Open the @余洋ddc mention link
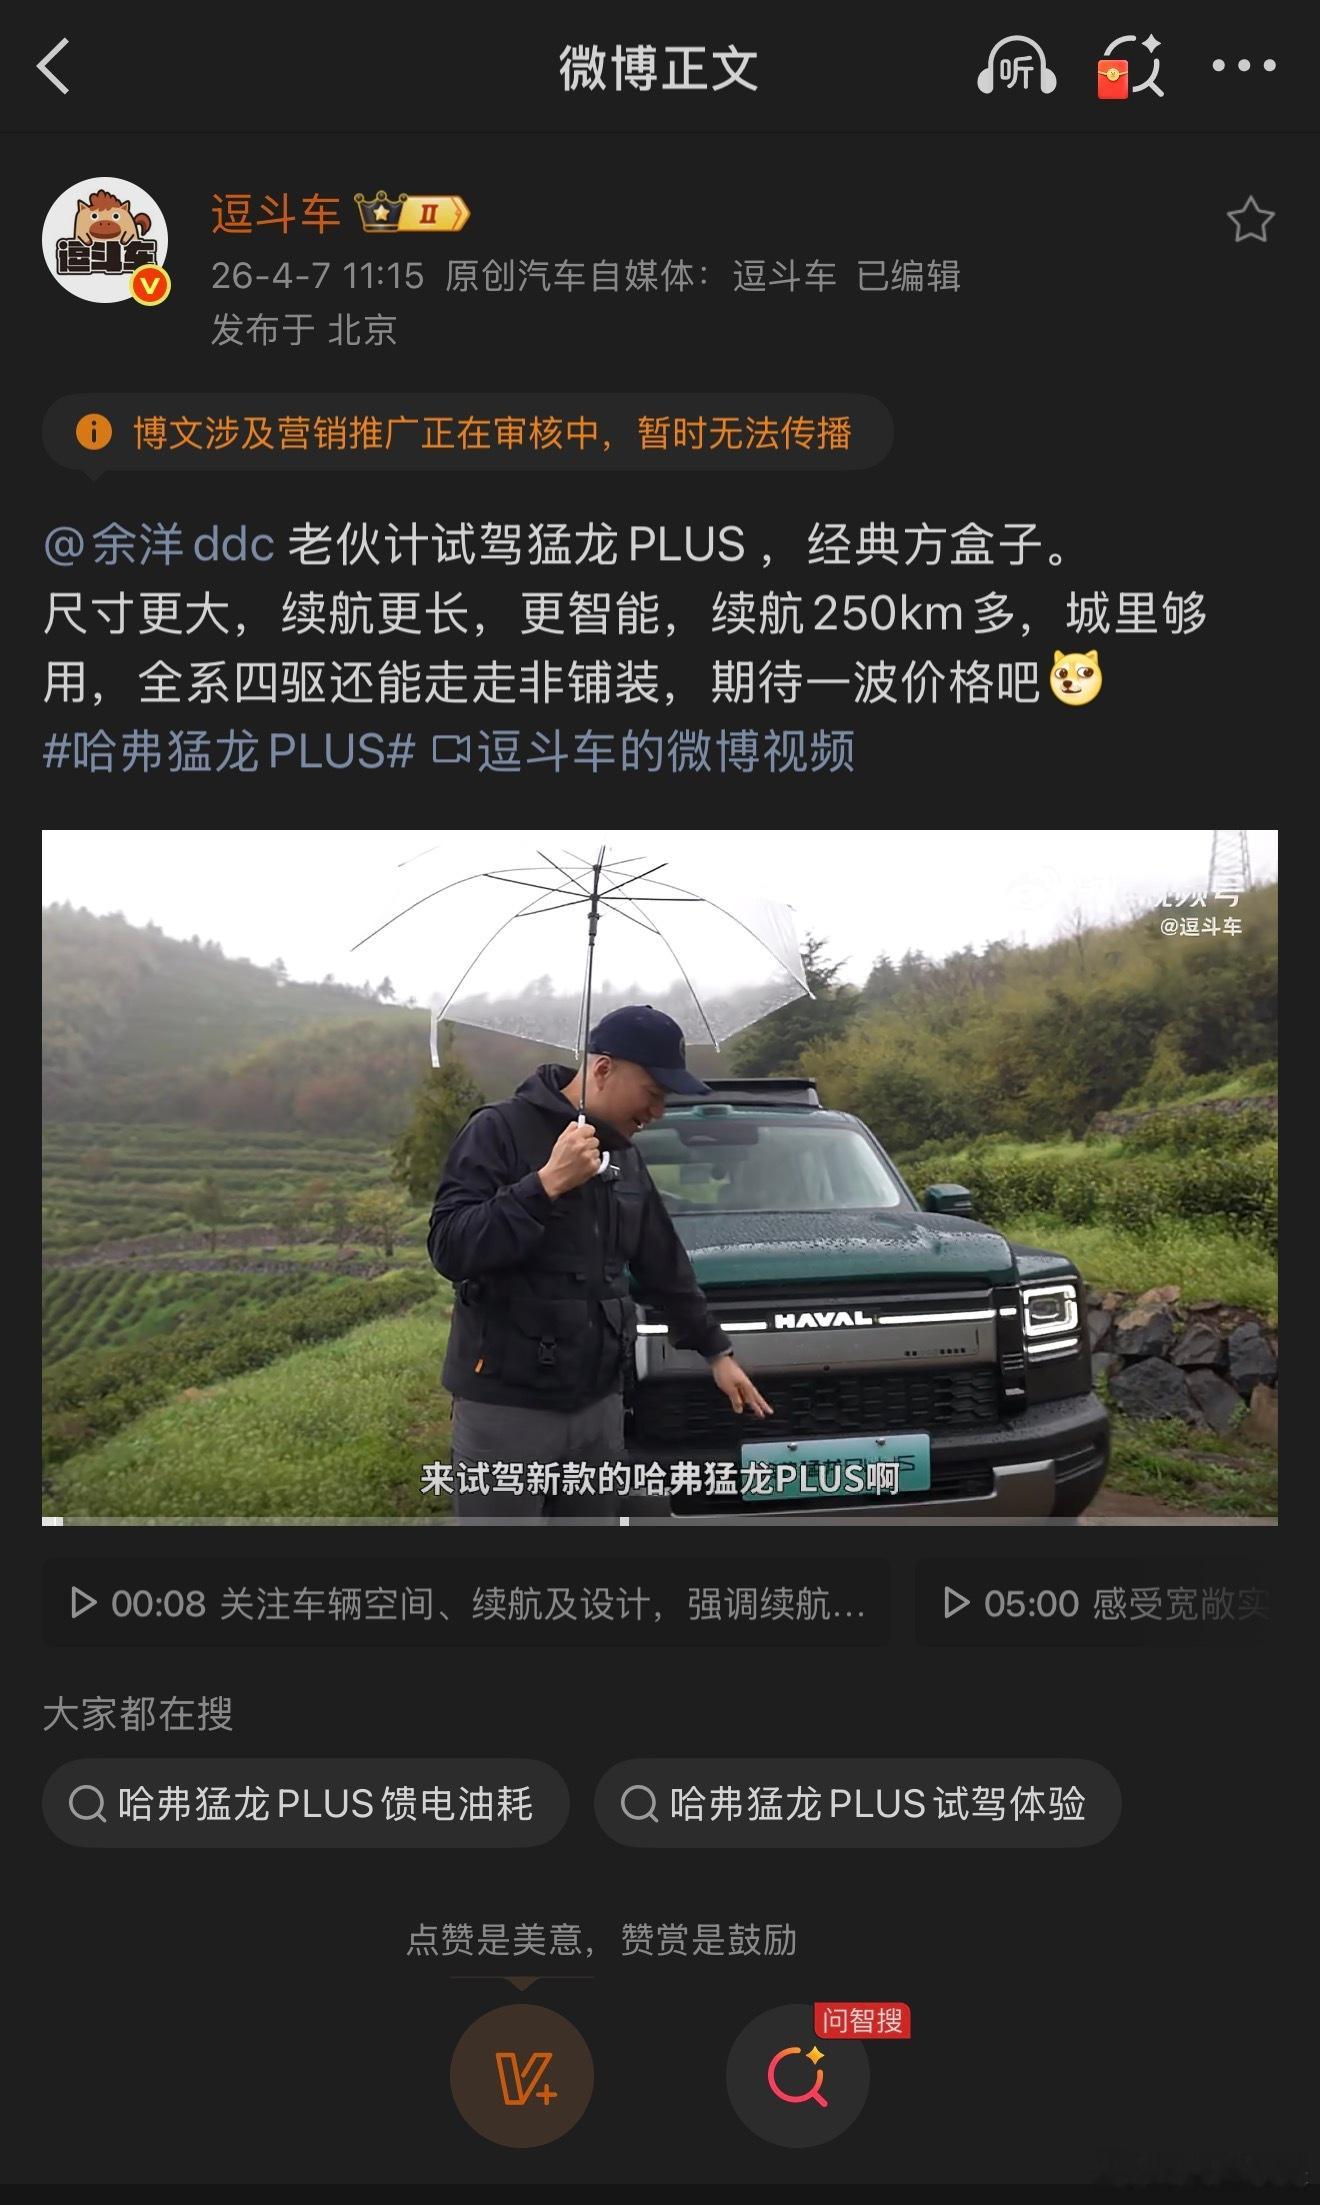The height and width of the screenshot is (2205, 1320). pyautogui.click(x=159, y=545)
